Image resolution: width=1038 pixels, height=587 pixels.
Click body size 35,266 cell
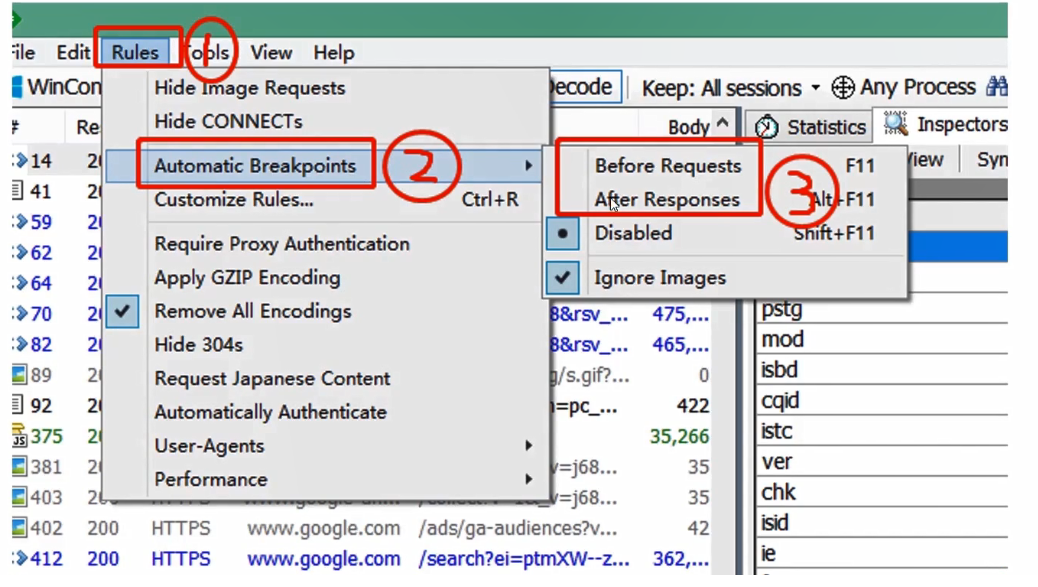click(x=679, y=436)
